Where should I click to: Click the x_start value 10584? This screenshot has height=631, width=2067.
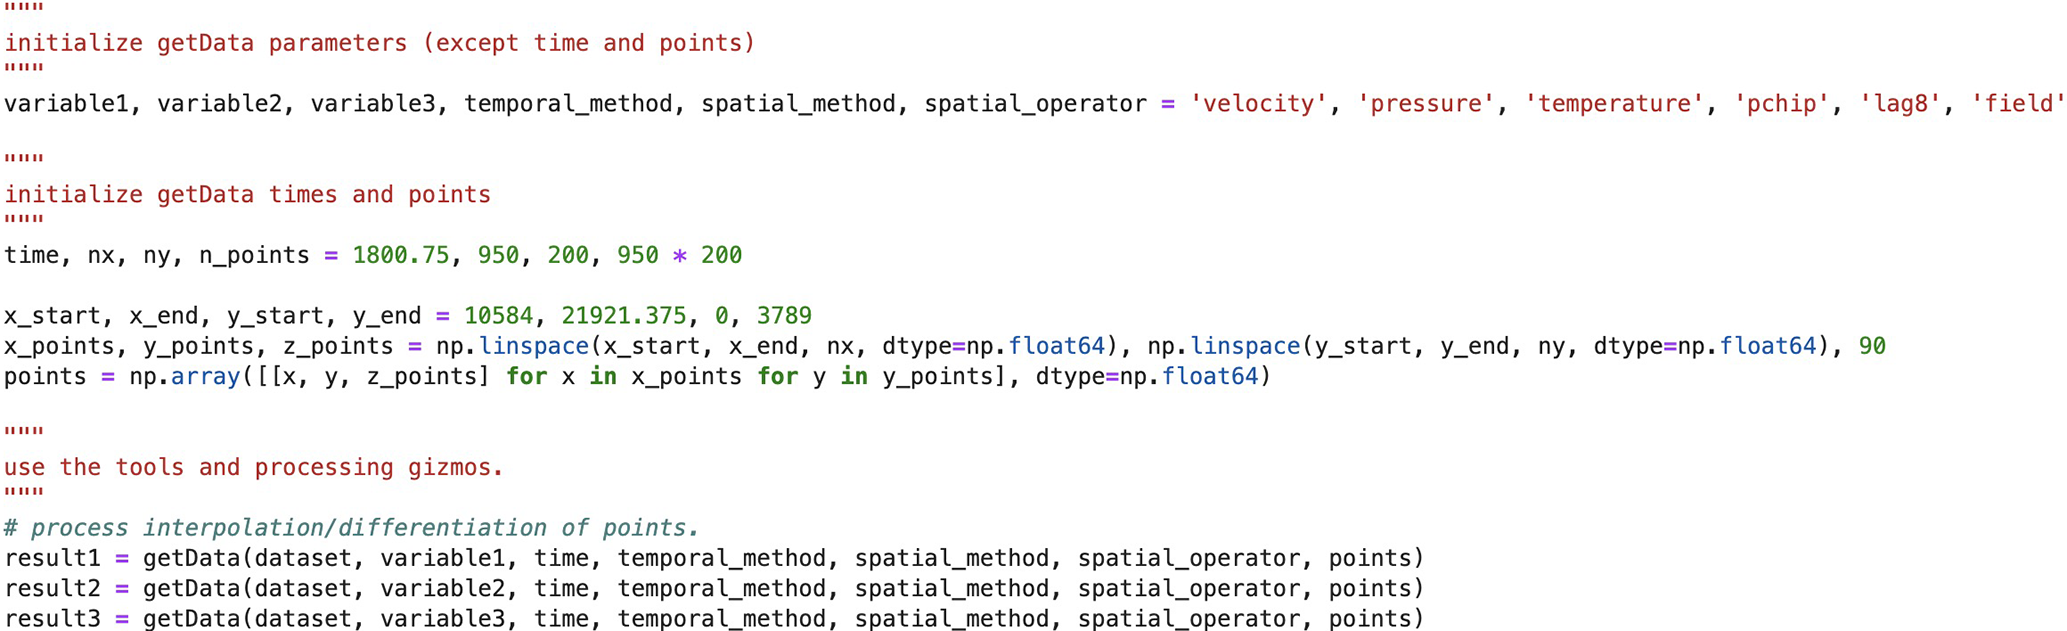[498, 316]
